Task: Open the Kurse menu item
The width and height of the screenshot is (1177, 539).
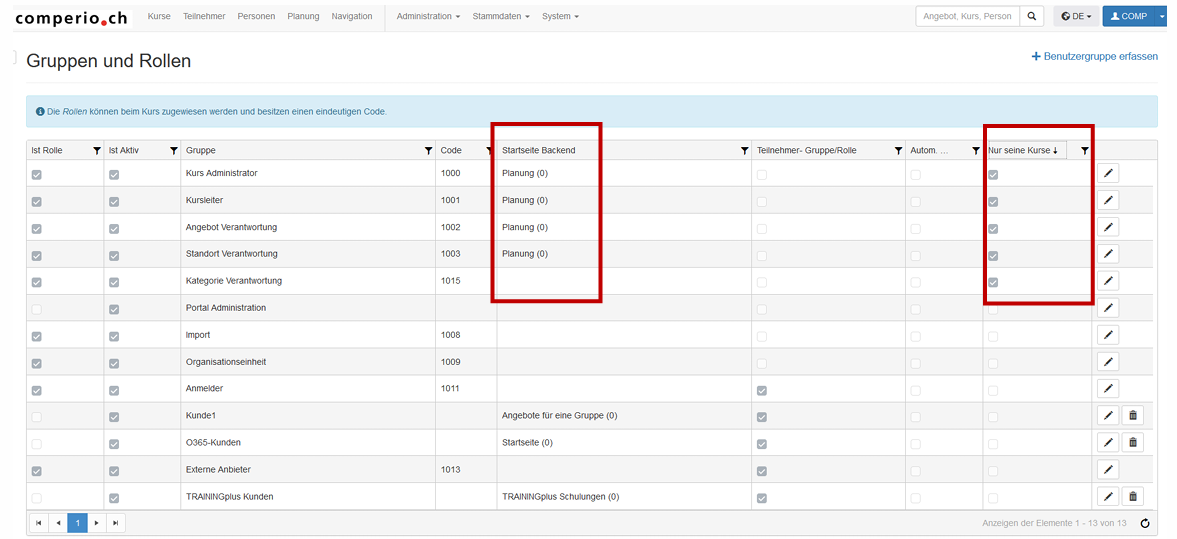Action: (159, 16)
